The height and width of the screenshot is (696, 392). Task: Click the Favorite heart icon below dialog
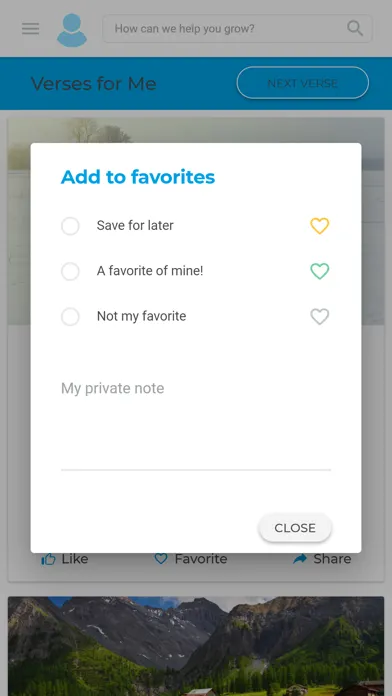[x=161, y=559]
